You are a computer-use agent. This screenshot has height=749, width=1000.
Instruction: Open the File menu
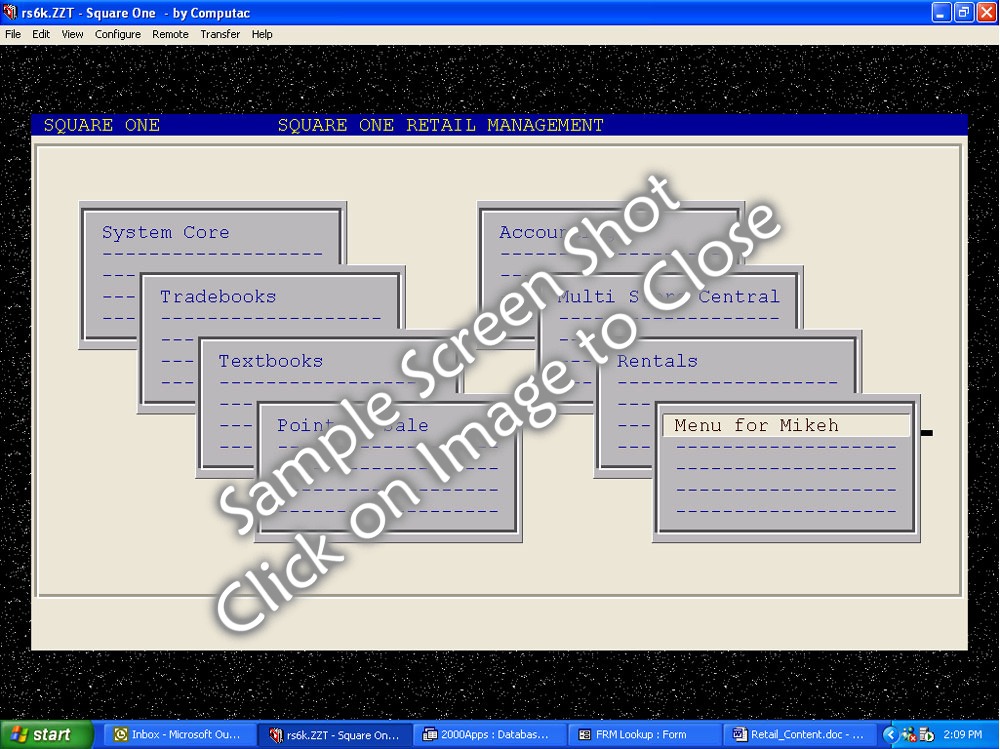point(13,34)
